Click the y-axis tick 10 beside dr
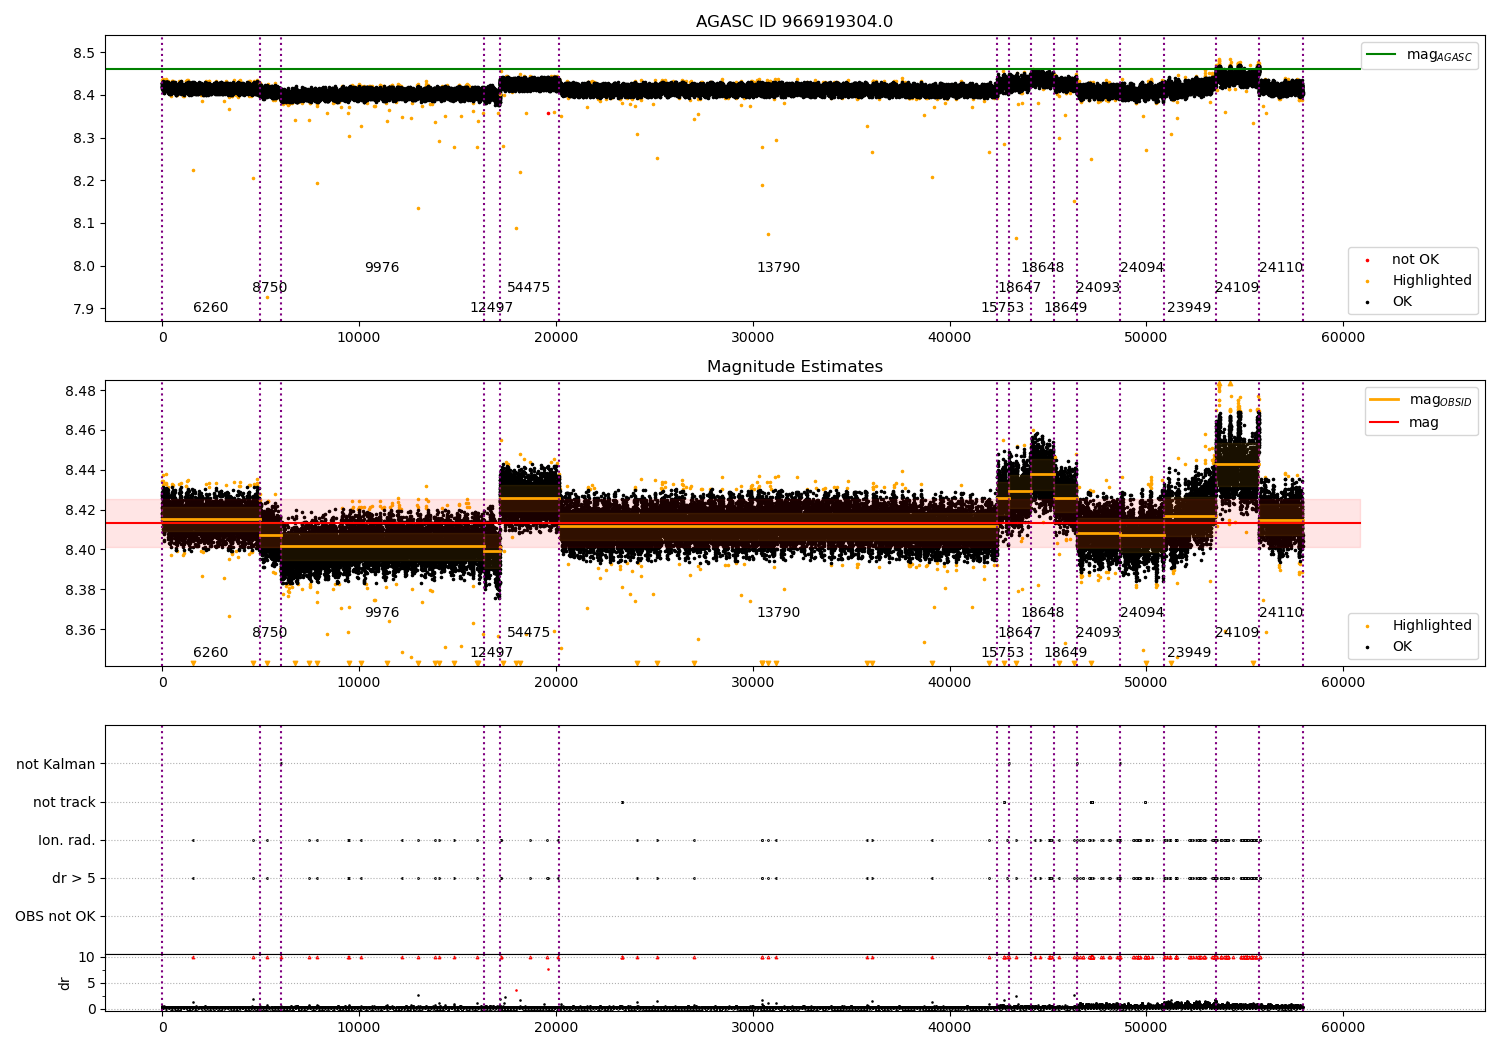 (x=87, y=957)
